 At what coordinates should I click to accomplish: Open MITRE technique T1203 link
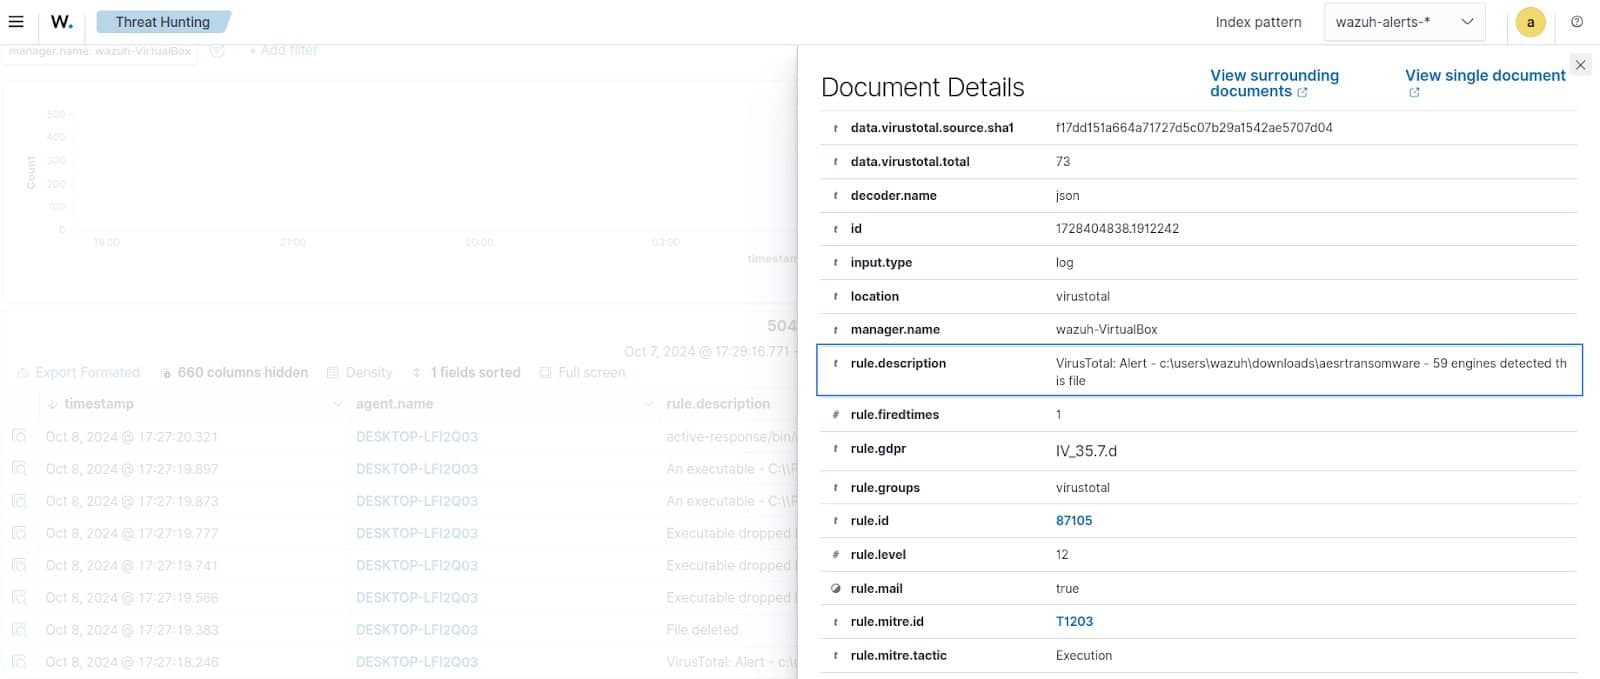[1074, 622]
